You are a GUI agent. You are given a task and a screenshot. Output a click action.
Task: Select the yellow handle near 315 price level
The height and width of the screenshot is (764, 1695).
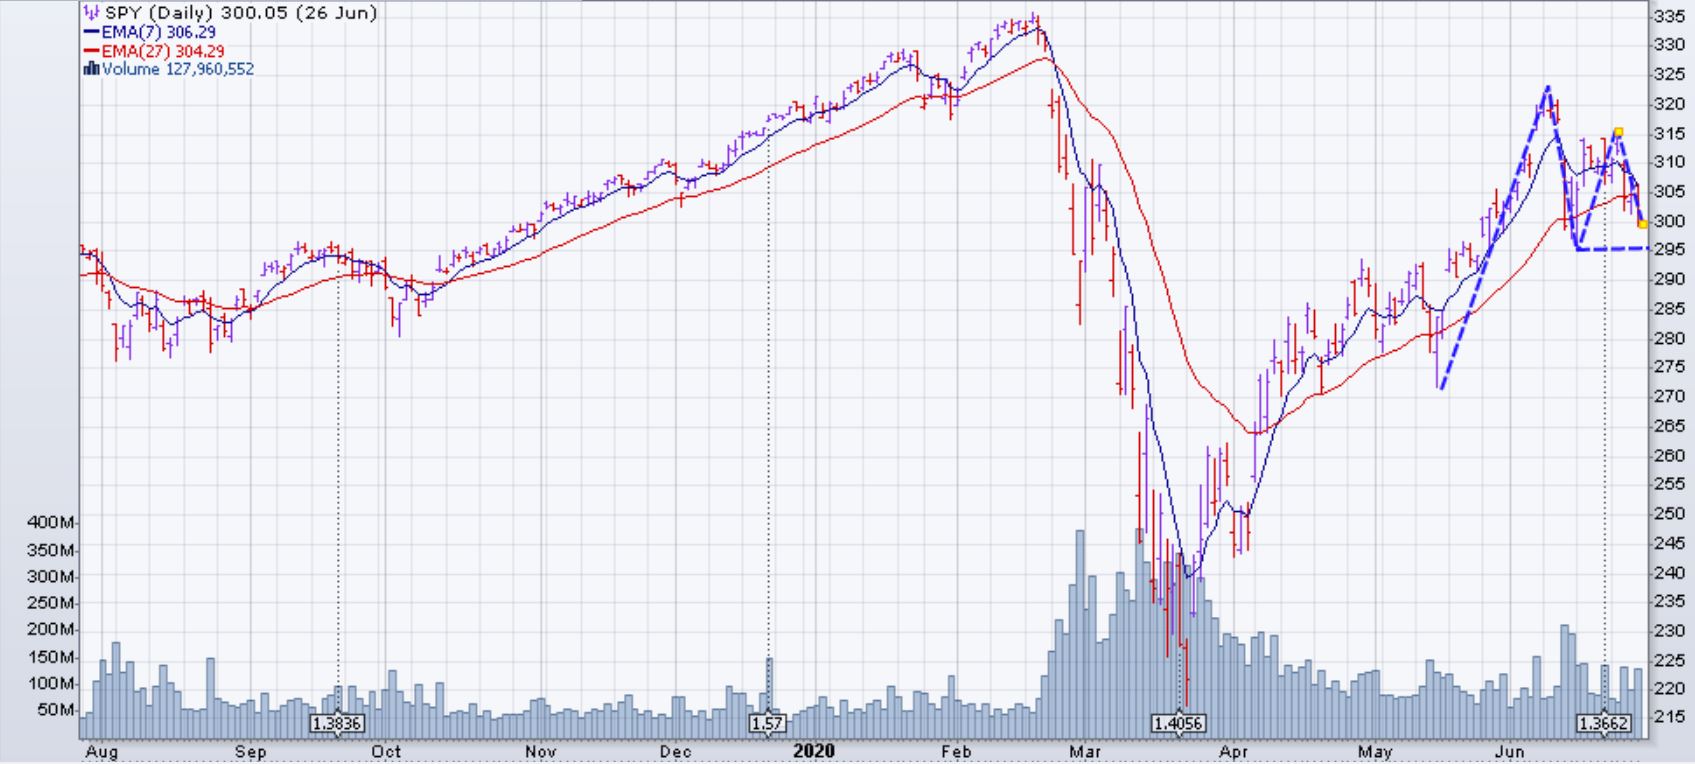[1618, 132]
